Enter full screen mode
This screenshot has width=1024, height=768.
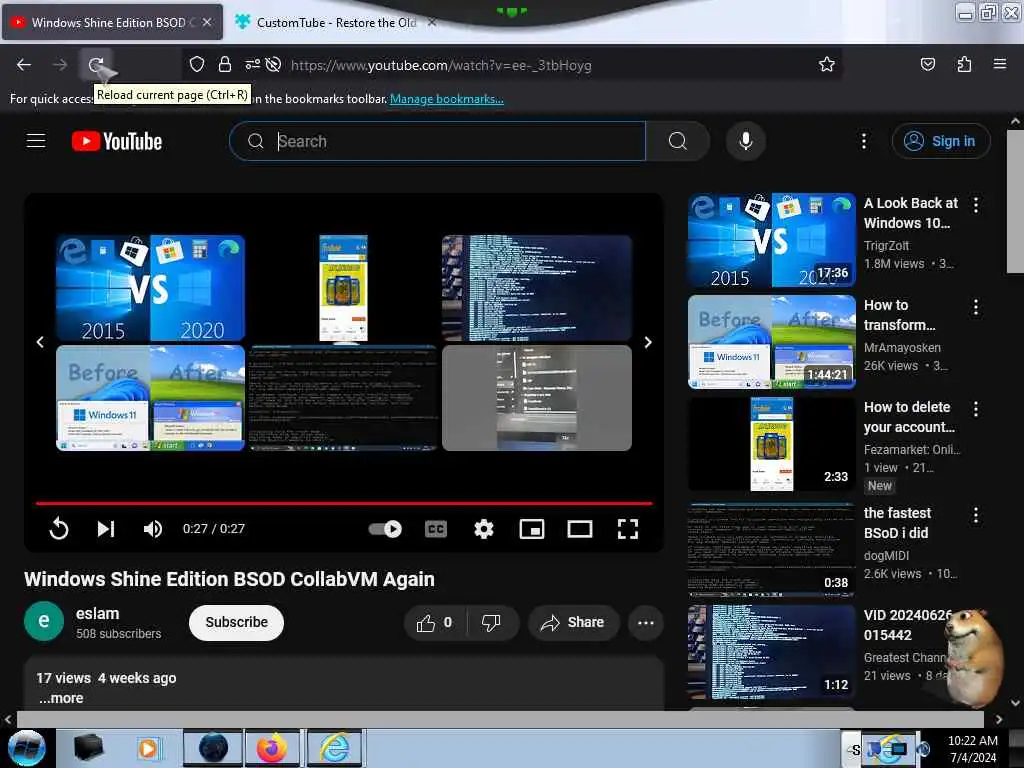point(628,528)
